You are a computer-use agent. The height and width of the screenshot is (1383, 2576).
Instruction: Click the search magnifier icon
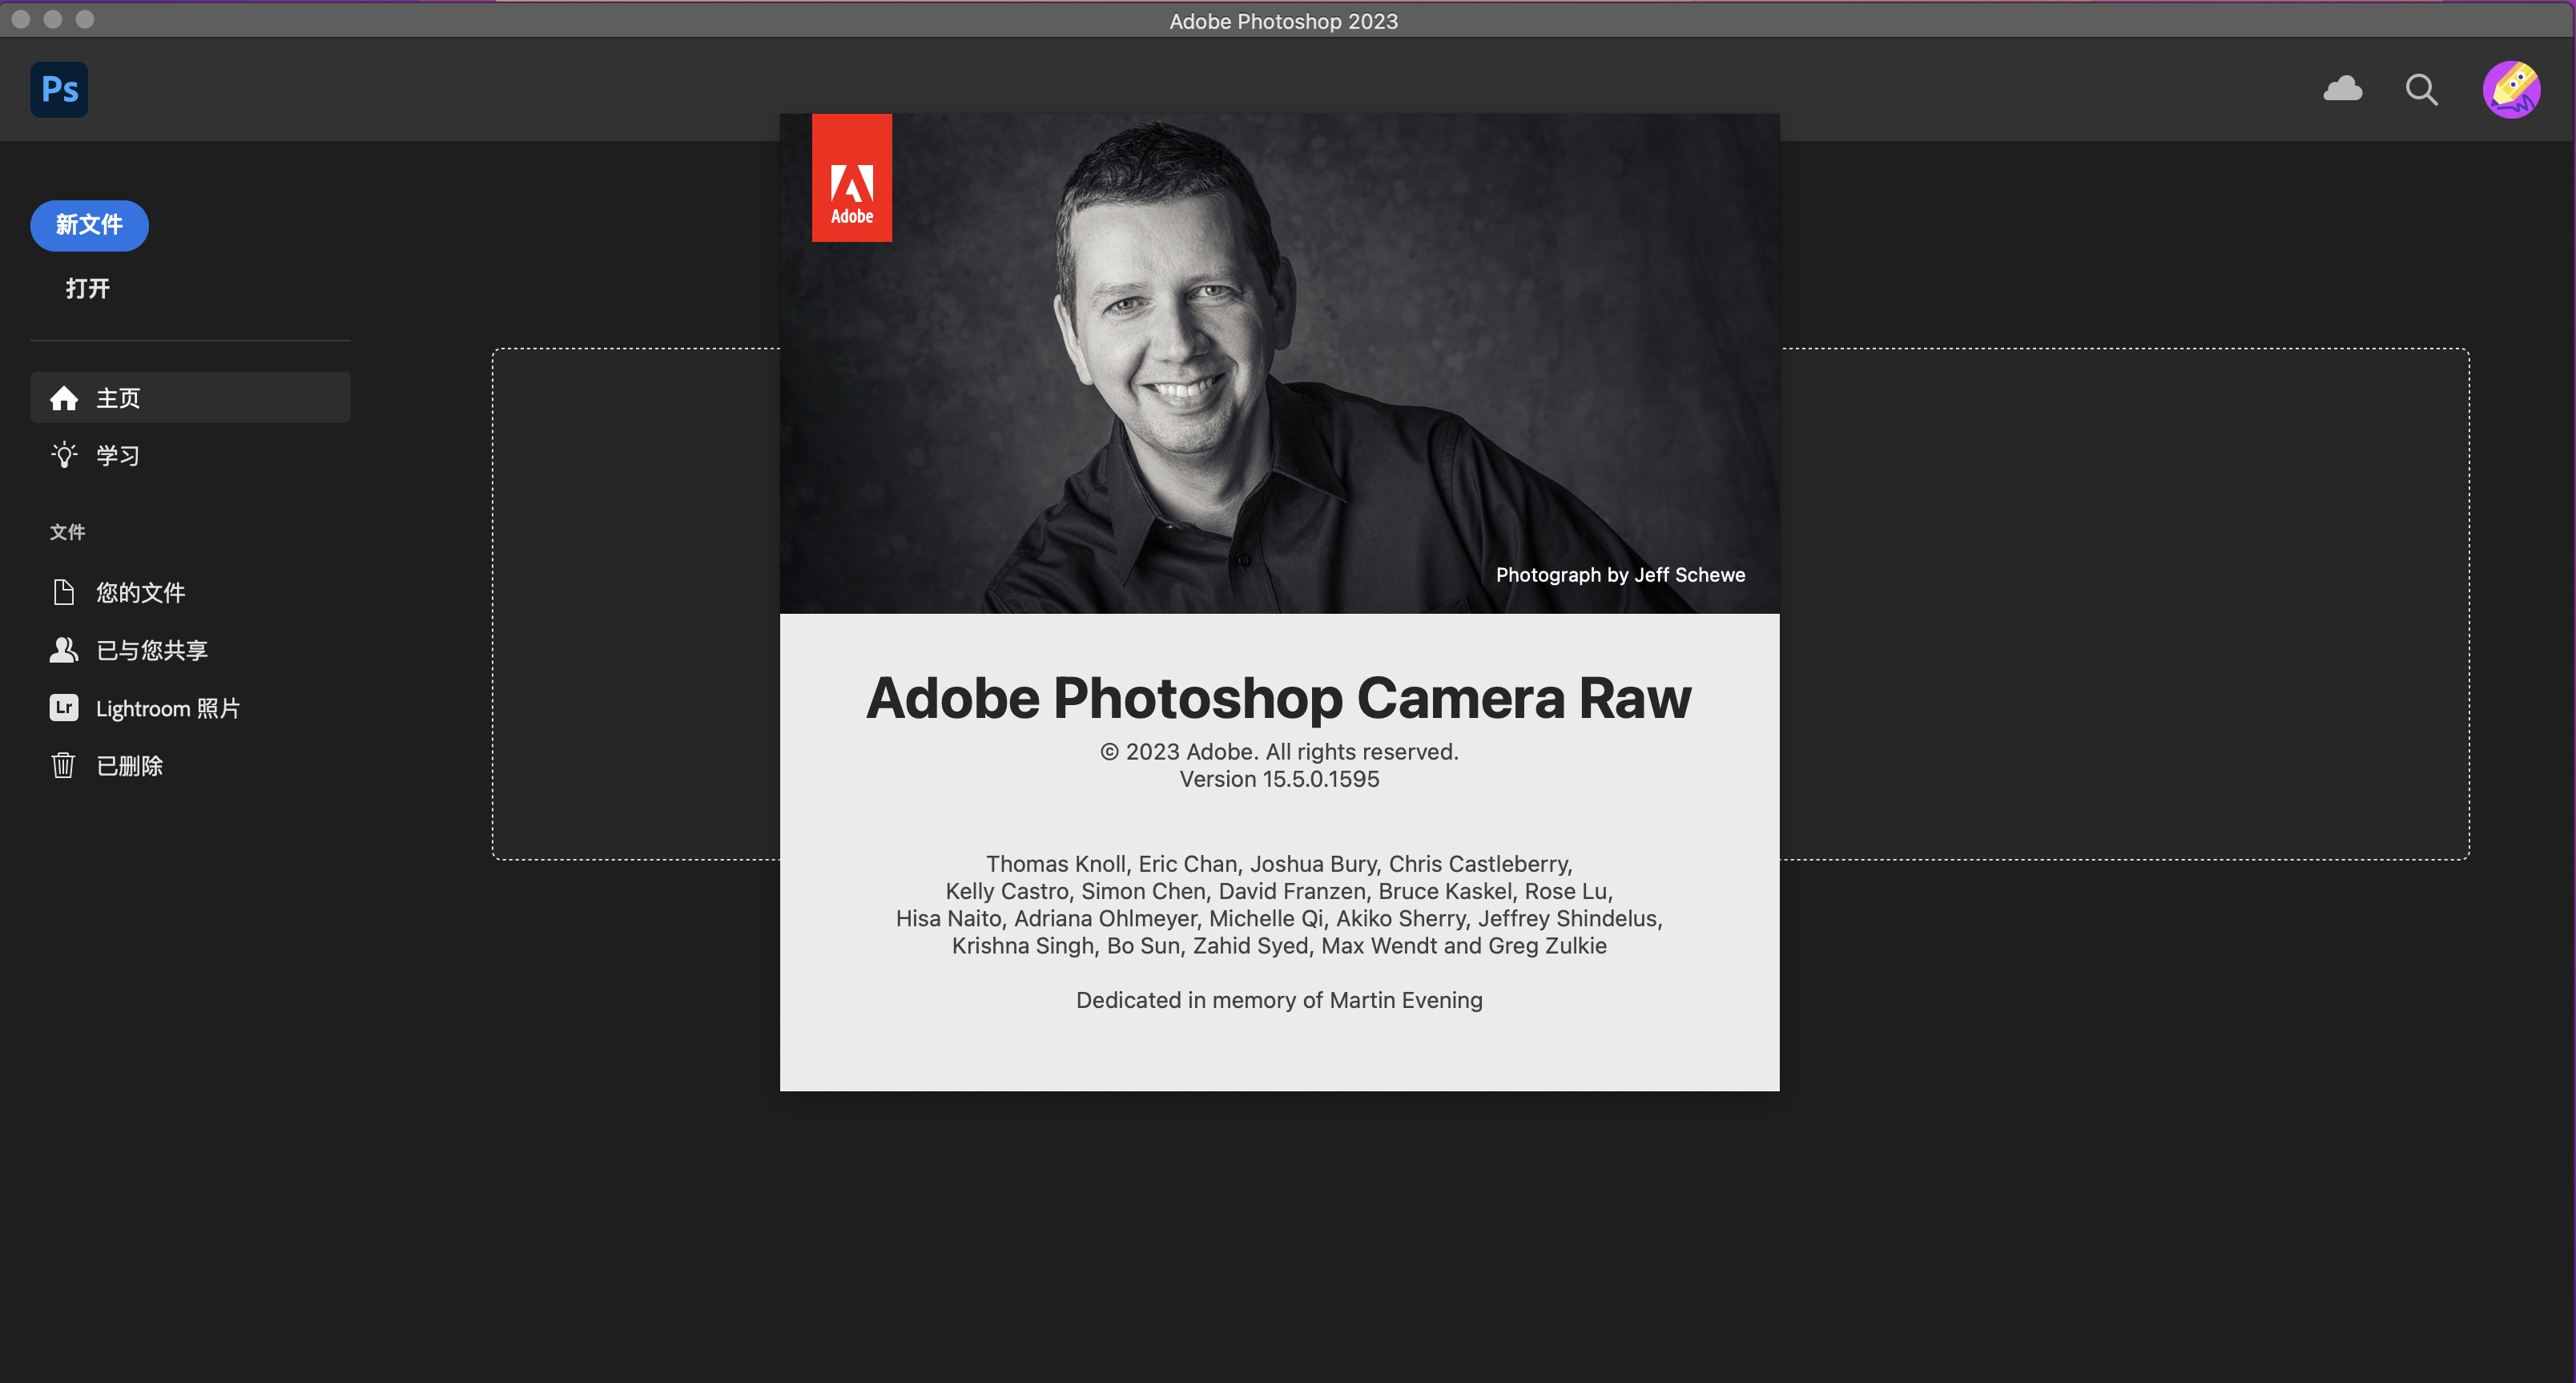[x=2421, y=90]
